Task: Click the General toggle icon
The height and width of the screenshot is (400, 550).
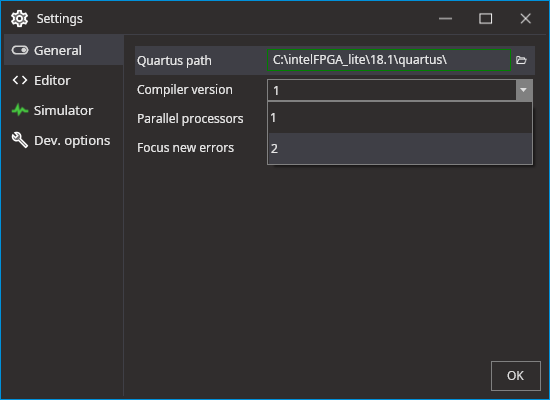Action: click(x=20, y=50)
